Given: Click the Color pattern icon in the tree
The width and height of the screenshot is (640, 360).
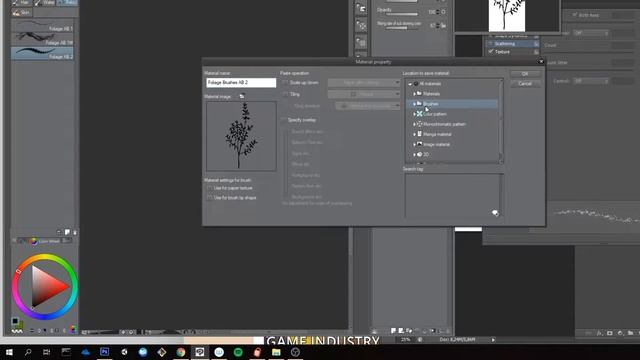Looking at the screenshot, I should (419, 114).
